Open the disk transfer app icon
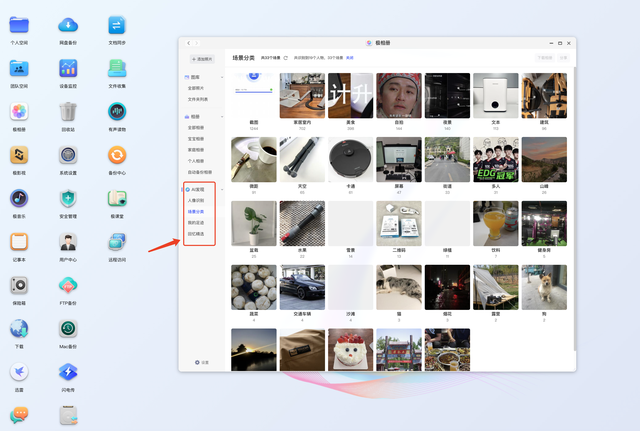The width and height of the screenshot is (640, 431). click(68, 415)
